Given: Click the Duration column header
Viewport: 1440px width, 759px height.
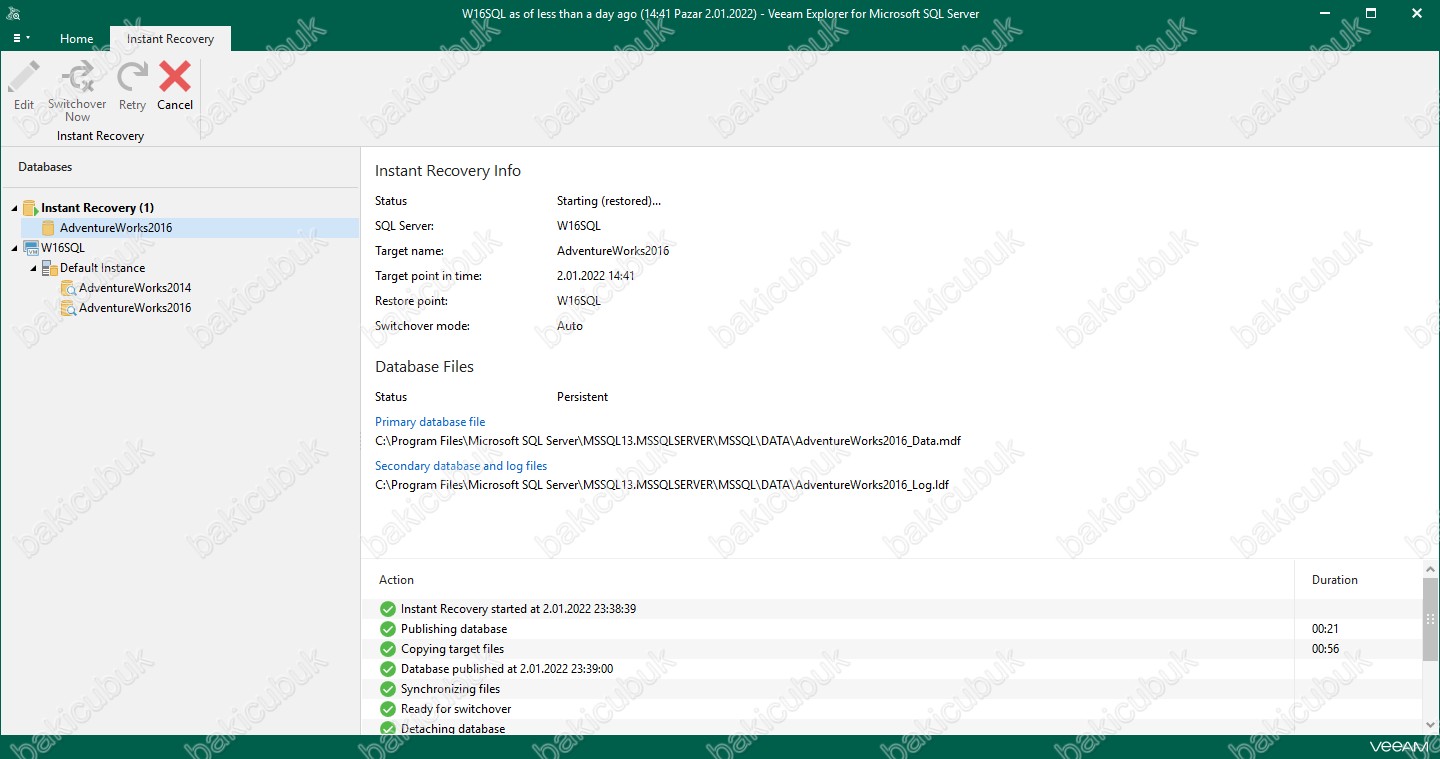Looking at the screenshot, I should click(x=1335, y=580).
